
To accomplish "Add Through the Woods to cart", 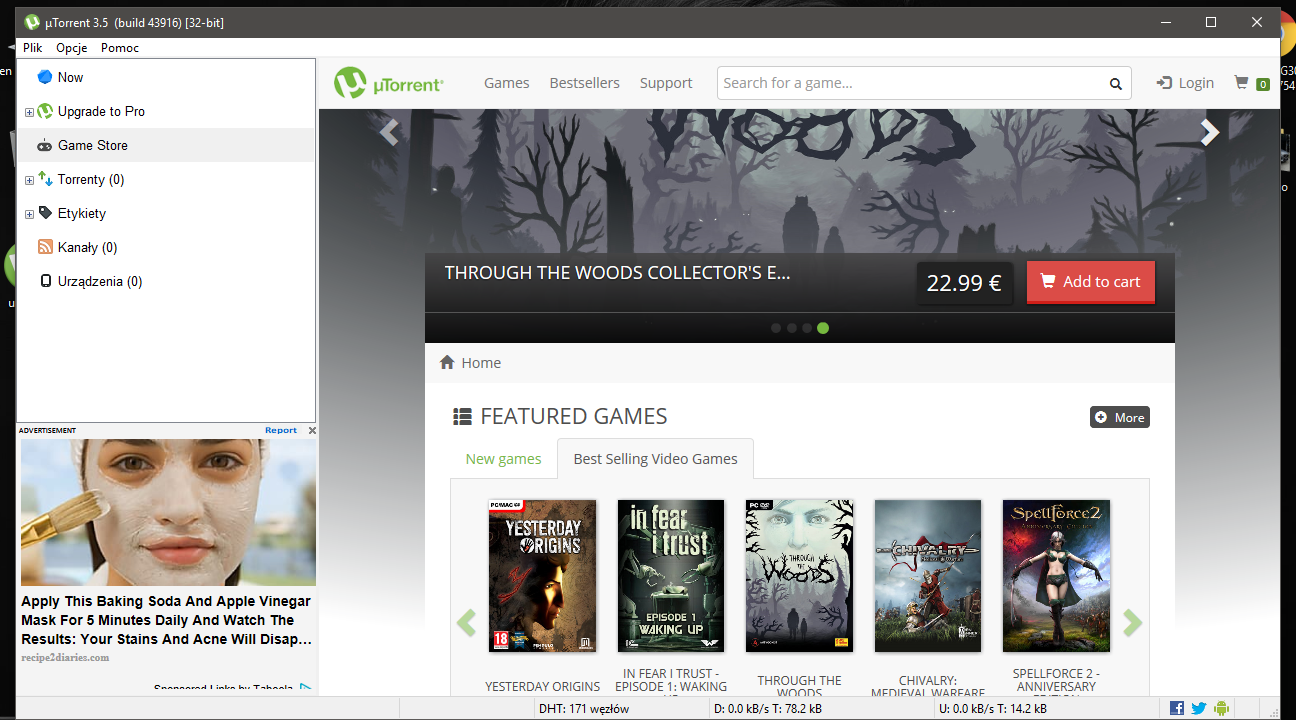I will click(1091, 282).
